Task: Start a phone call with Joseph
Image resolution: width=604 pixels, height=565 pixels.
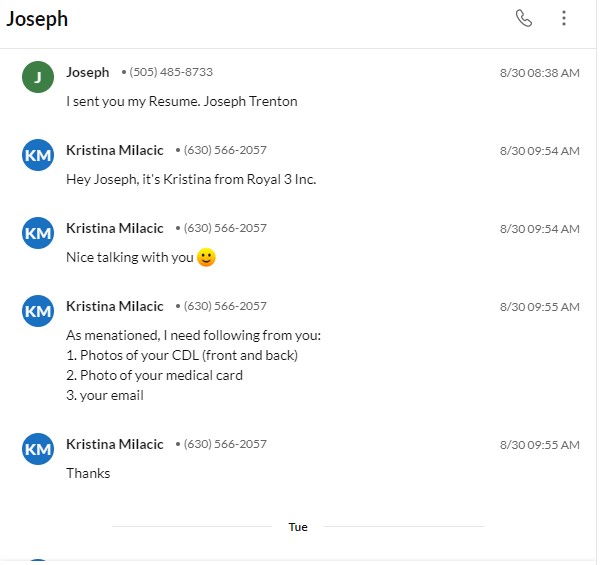Action: (x=523, y=18)
